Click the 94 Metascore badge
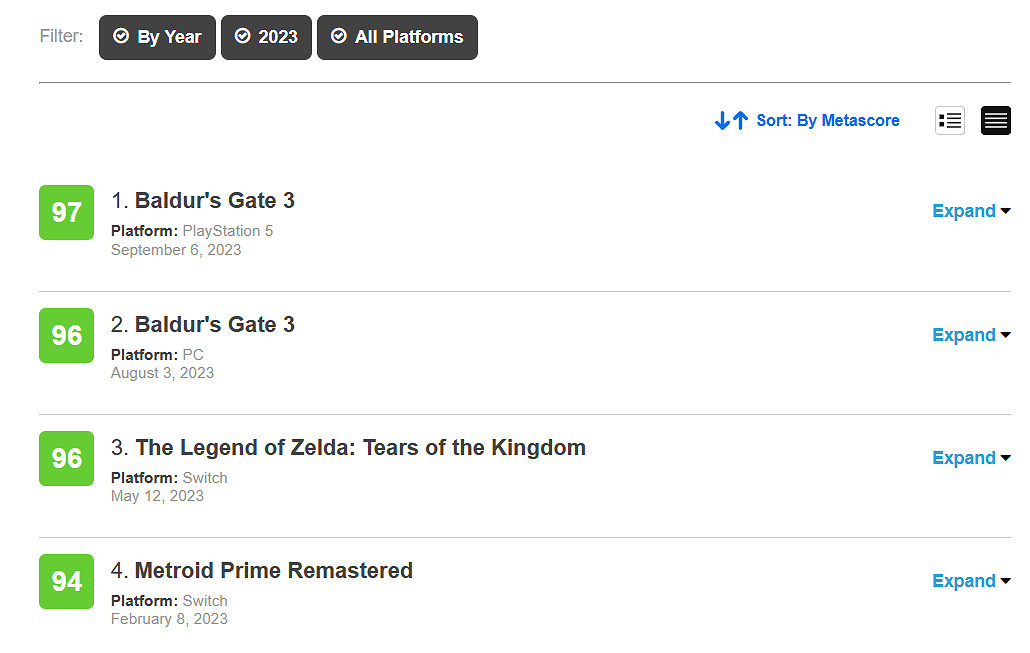Screen dimensions: 1030x653 [x=66, y=581]
